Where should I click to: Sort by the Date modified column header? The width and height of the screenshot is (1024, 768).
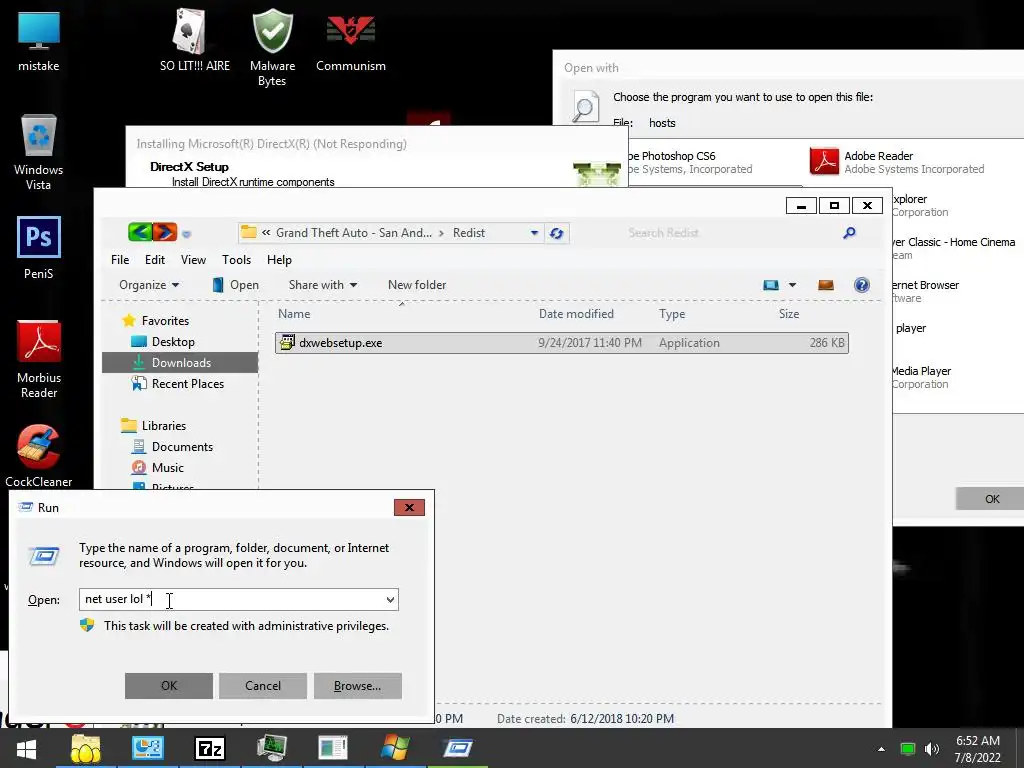click(576, 313)
